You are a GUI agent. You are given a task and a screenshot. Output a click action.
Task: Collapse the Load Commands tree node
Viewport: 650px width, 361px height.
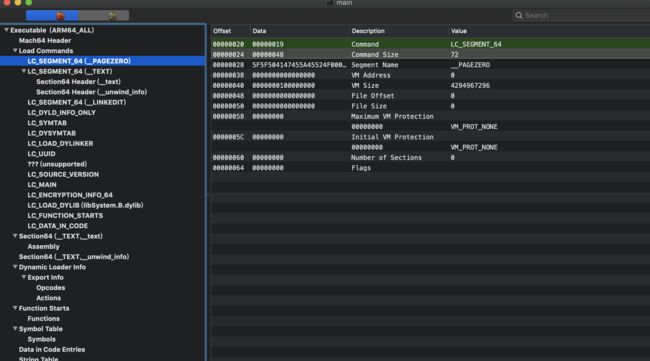coord(15,51)
